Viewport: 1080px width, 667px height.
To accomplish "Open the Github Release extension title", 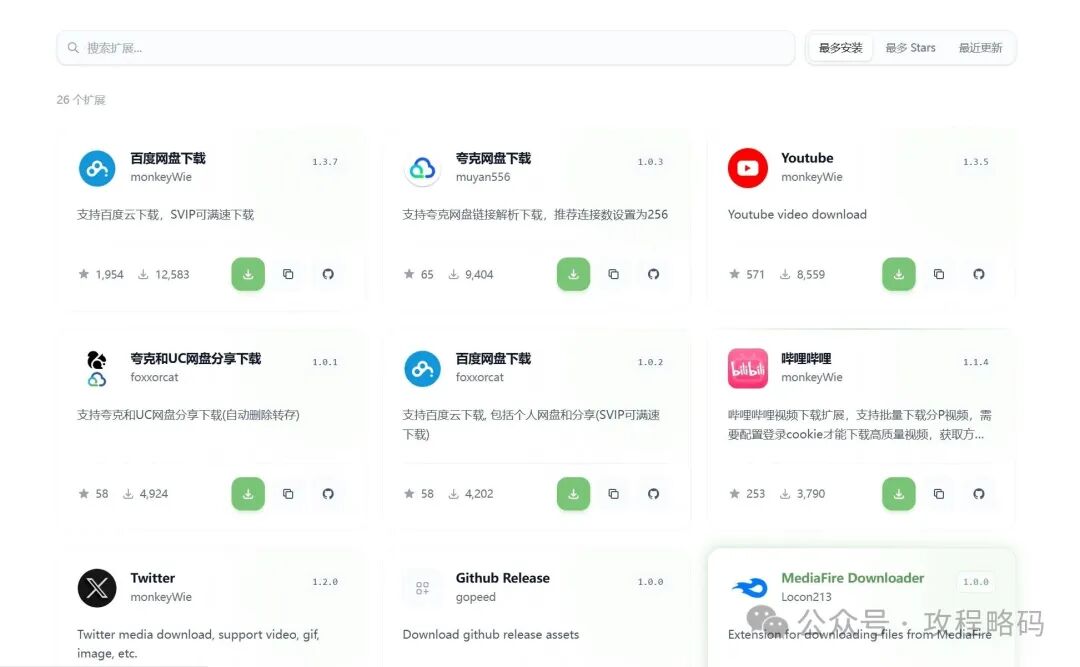I will click(502, 578).
